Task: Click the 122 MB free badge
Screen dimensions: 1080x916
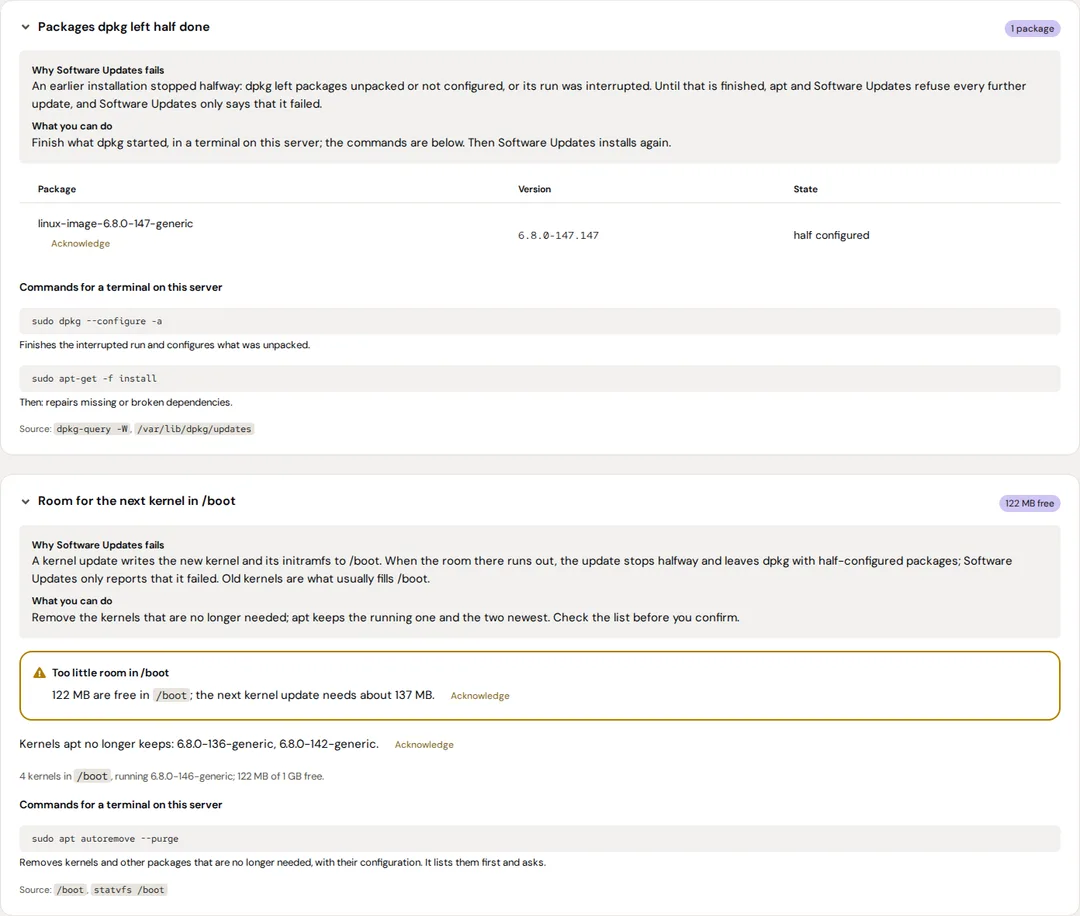Action: (1029, 503)
